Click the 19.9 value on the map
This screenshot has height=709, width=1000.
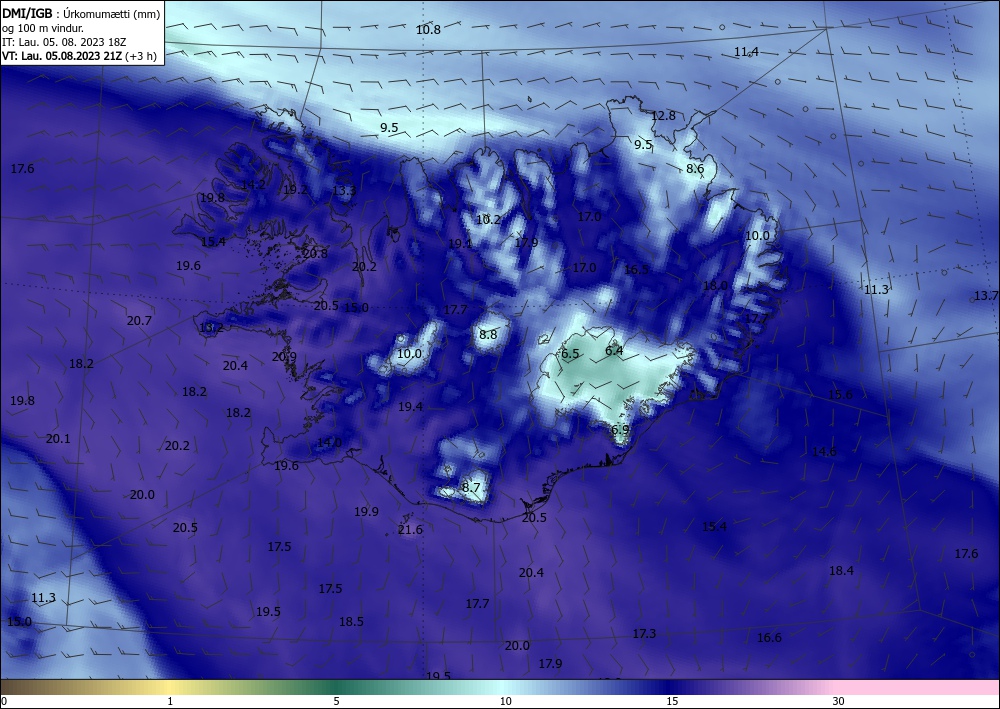coord(366,511)
